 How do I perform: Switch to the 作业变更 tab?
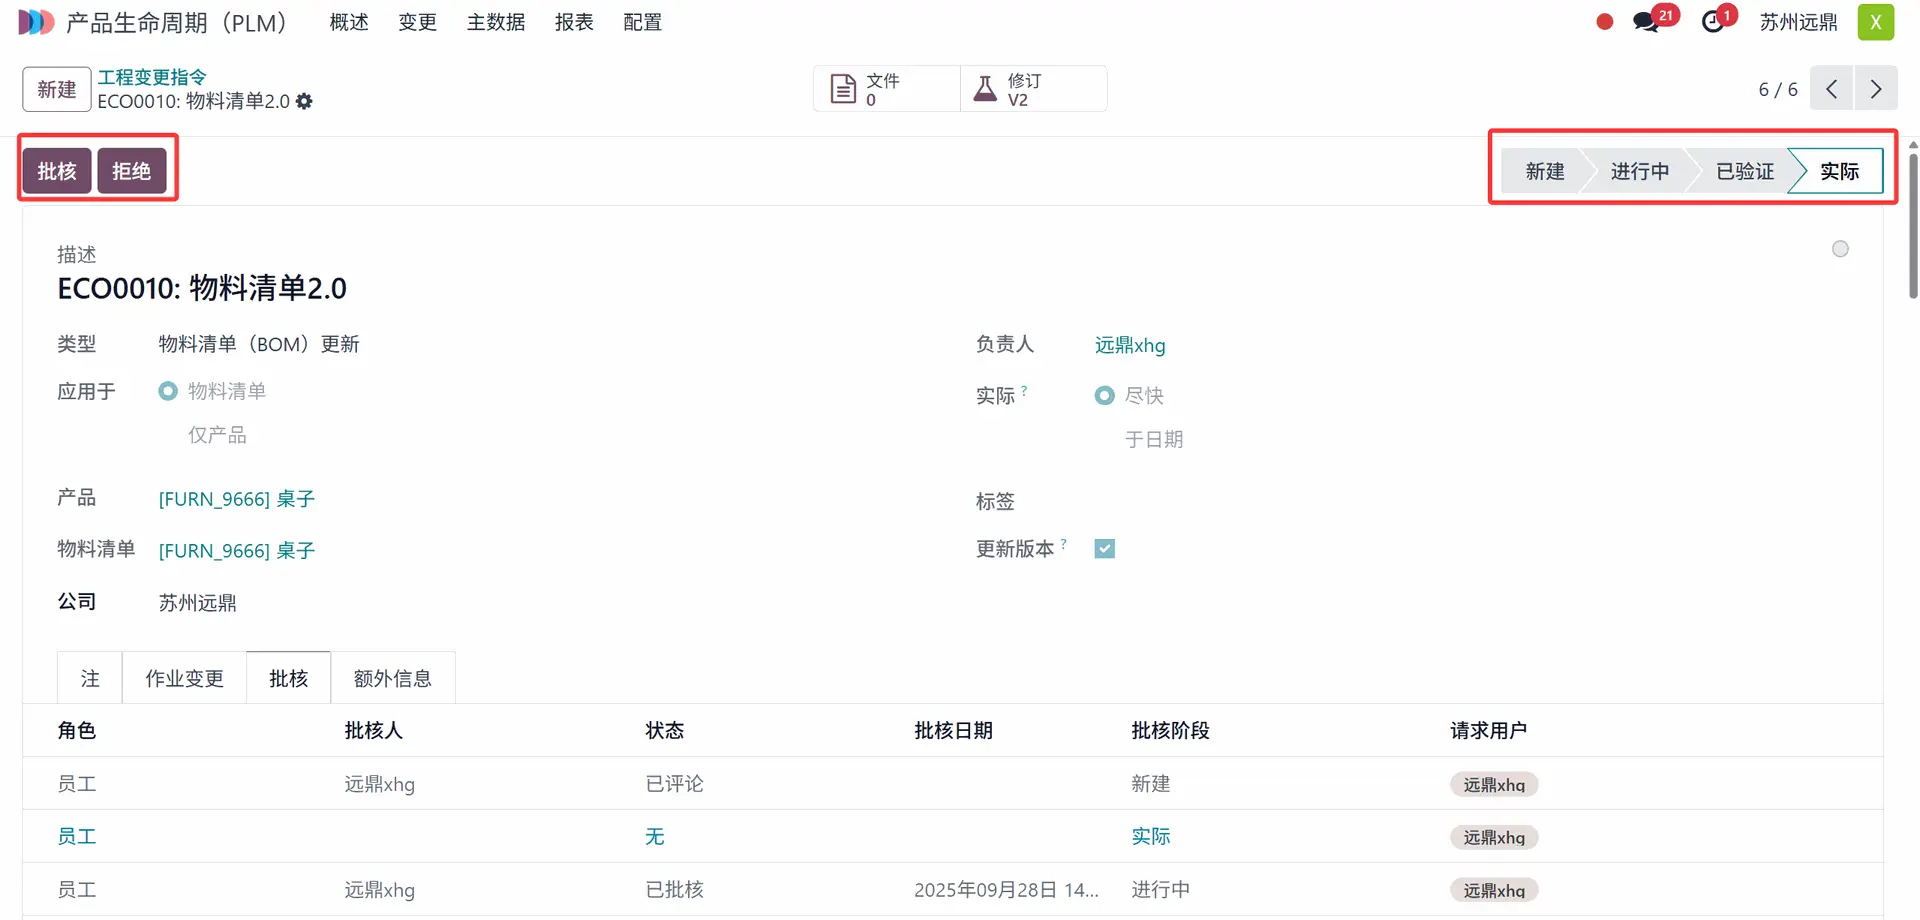[x=184, y=679]
